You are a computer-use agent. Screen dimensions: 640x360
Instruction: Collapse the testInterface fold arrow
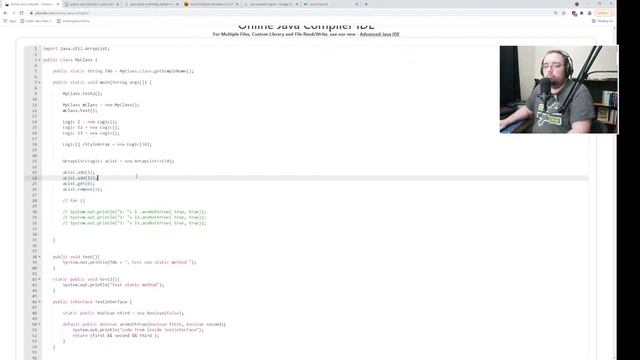click(x=40, y=302)
